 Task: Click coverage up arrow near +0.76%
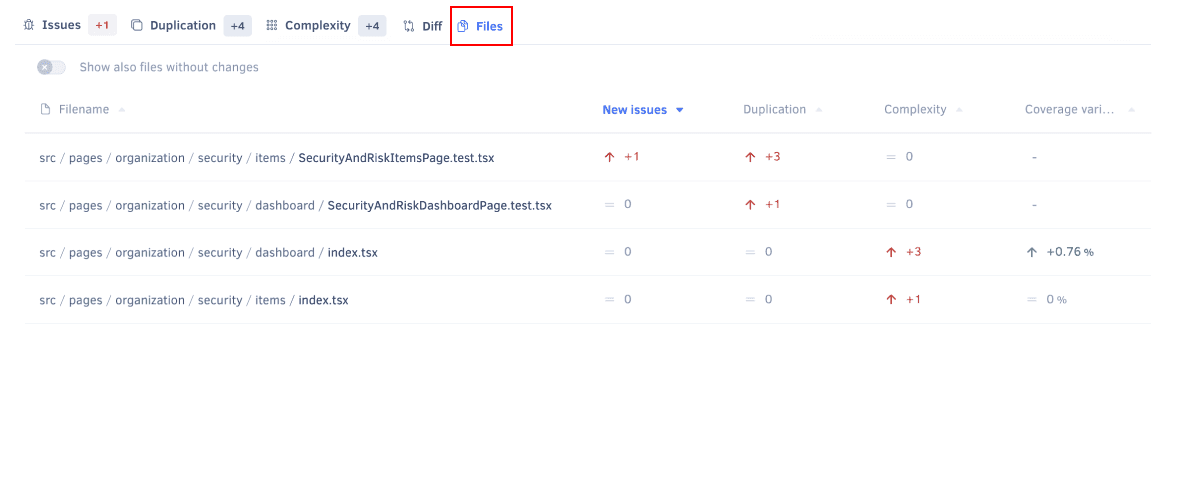tap(1032, 252)
